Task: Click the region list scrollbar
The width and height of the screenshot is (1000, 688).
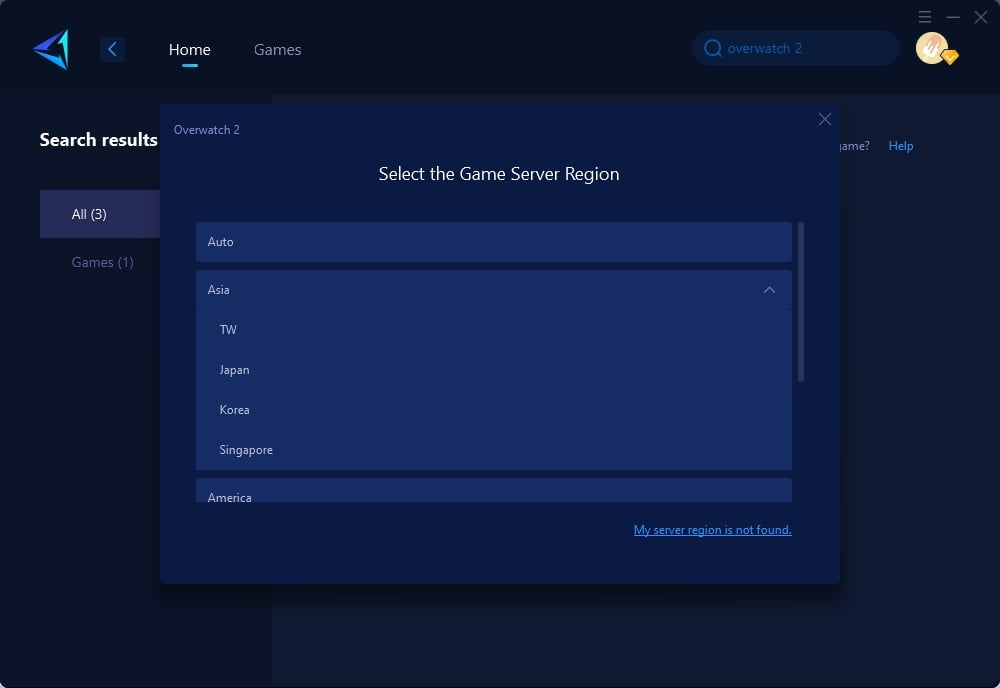Action: [801, 302]
